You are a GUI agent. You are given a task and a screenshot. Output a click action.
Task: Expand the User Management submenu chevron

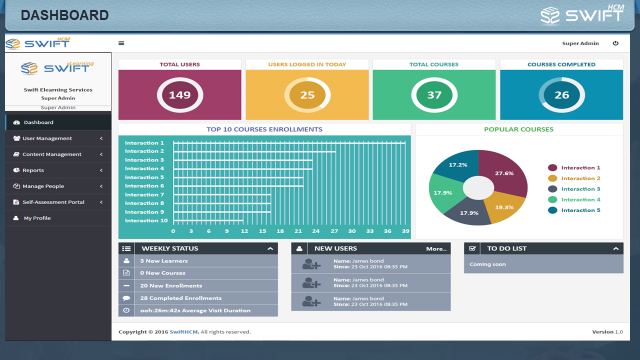(x=101, y=138)
